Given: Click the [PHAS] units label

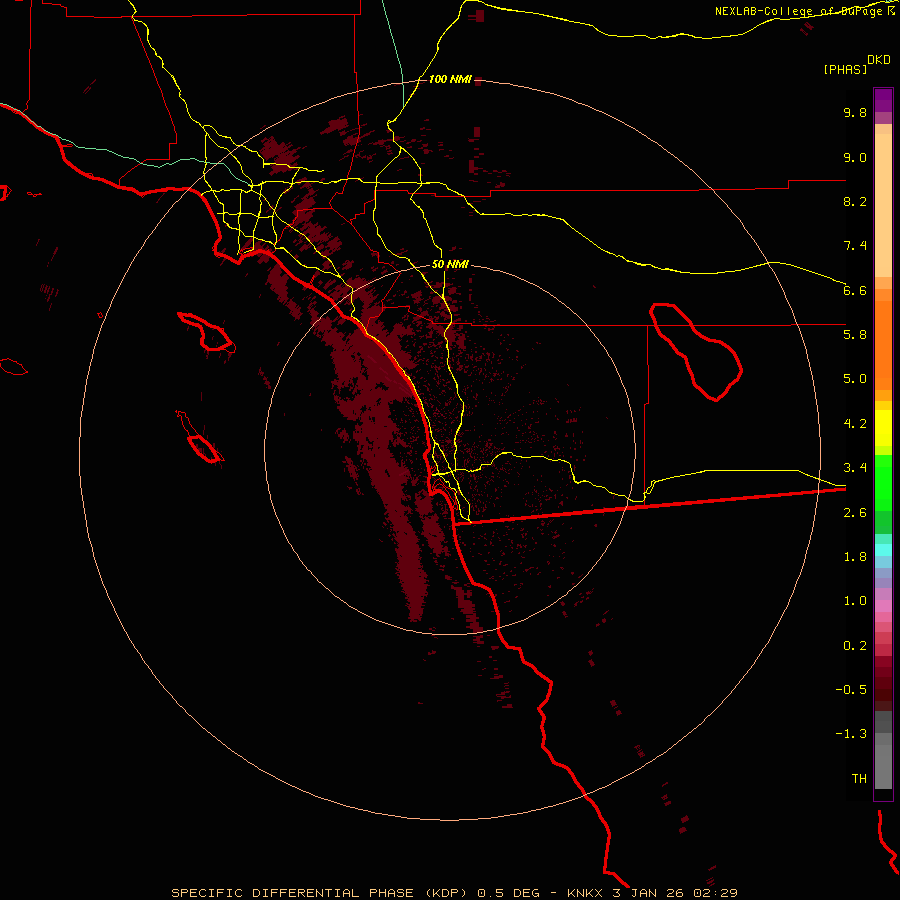Looking at the screenshot, I should 845,70.
